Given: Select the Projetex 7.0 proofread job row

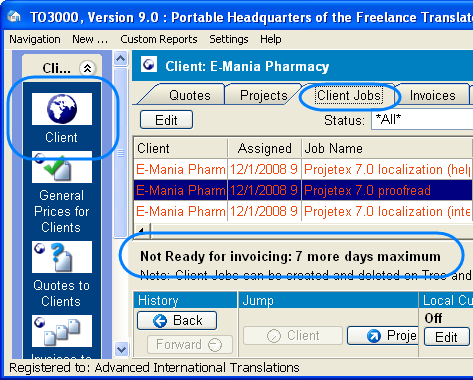Looking at the screenshot, I should (x=303, y=190).
